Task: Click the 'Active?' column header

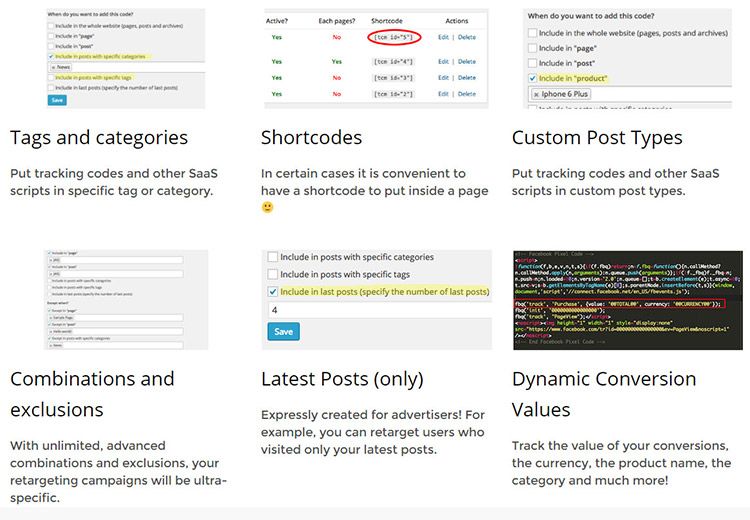Action: tap(276, 21)
